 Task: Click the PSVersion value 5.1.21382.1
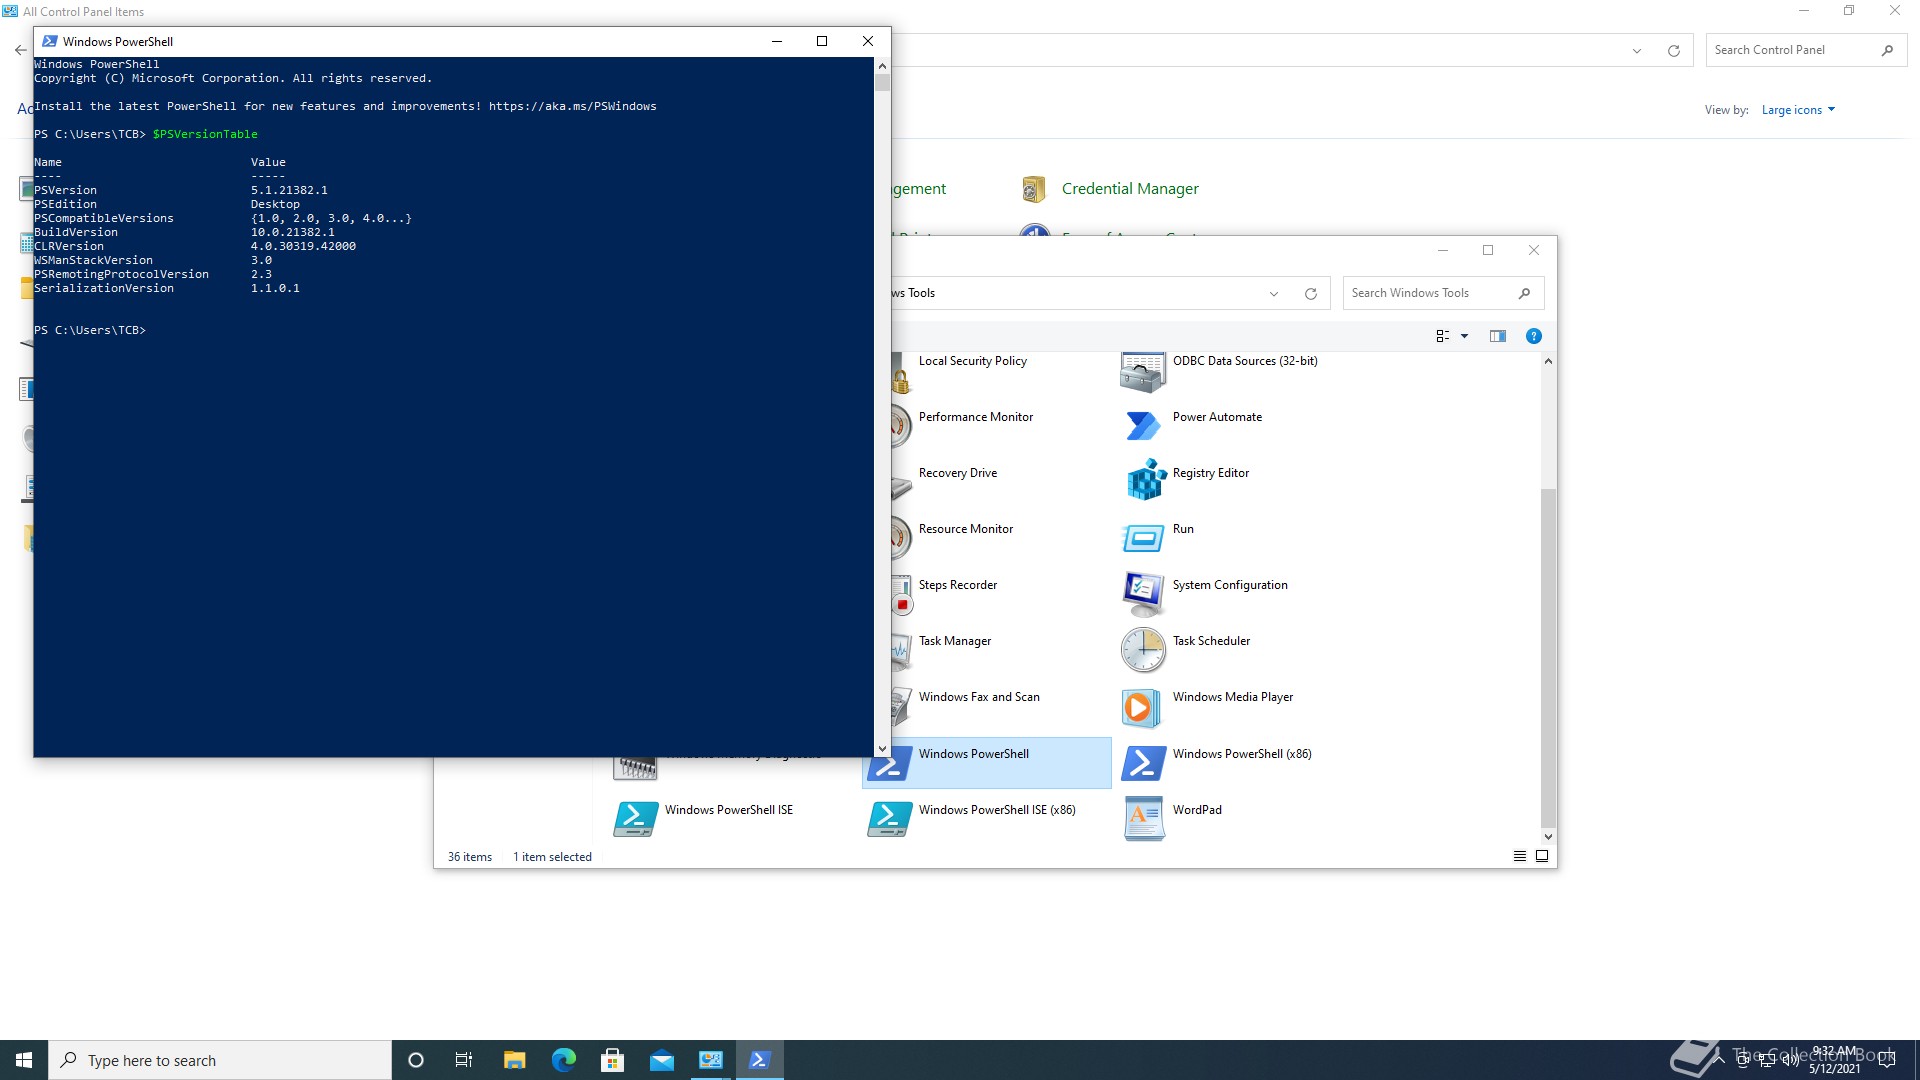pos(289,190)
